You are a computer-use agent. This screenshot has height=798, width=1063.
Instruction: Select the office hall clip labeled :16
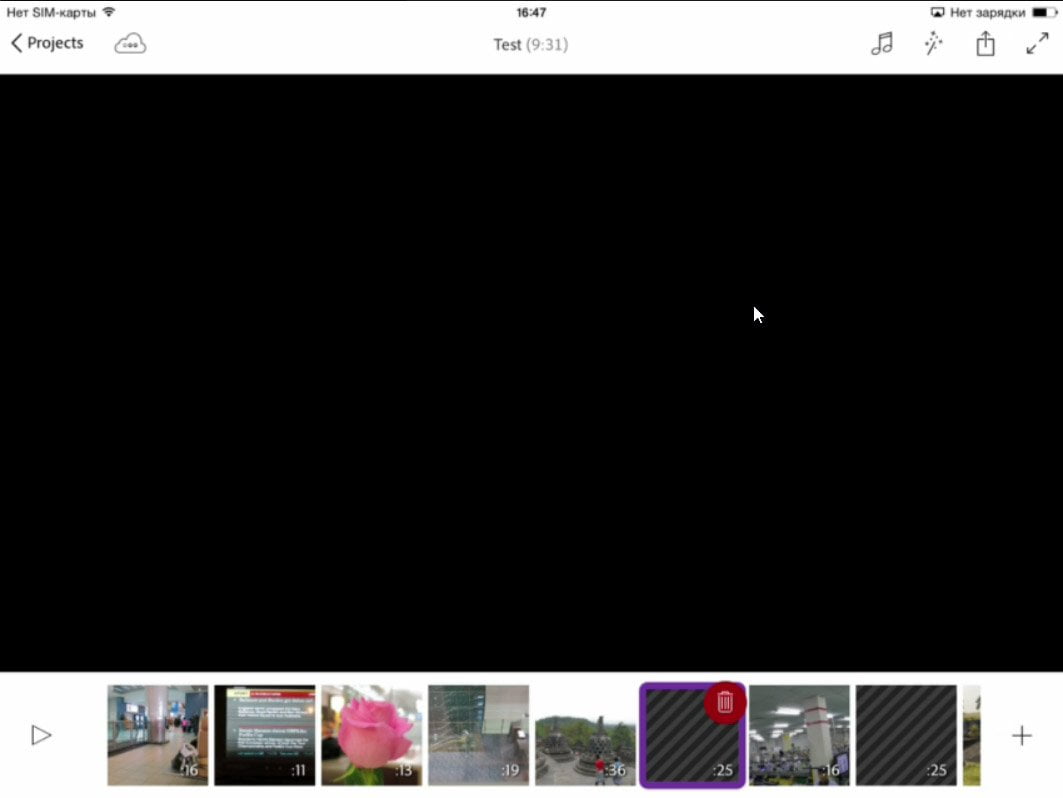click(799, 736)
